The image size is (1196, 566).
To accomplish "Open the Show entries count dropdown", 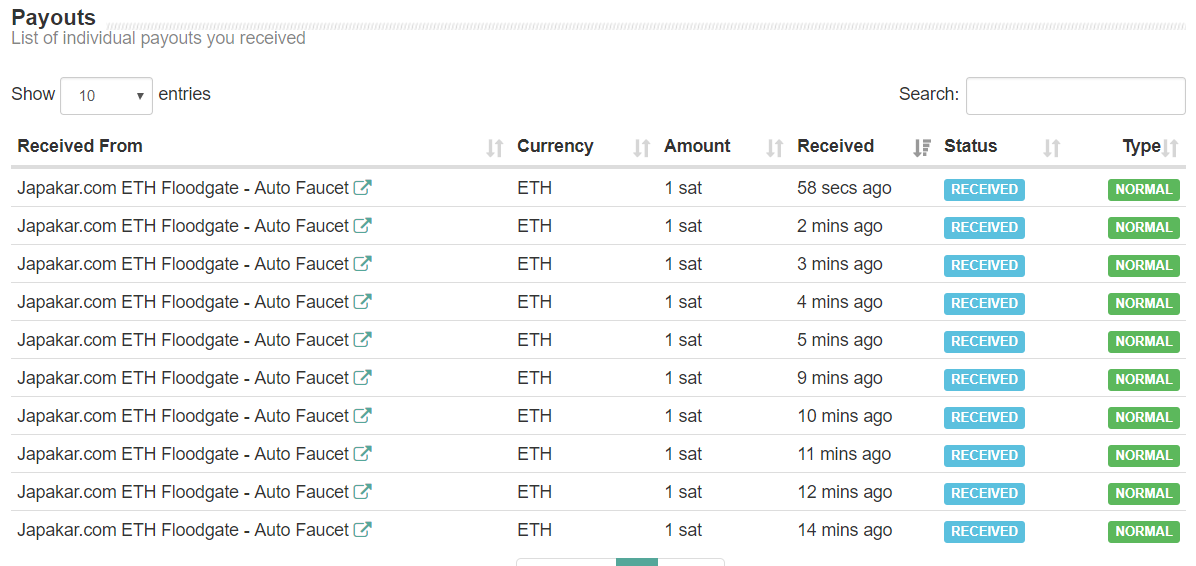I will coord(106,96).
